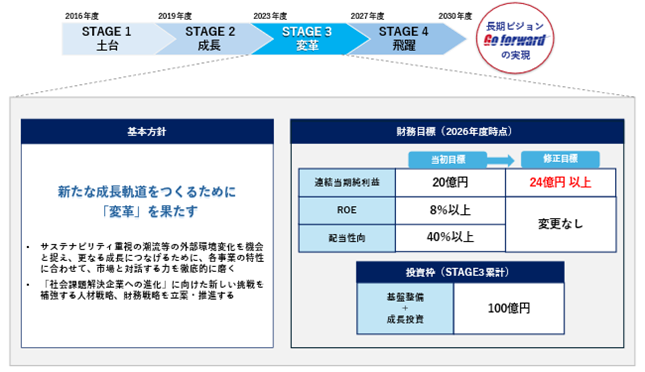Image resolution: width=645 pixels, height=372 pixels.
Task: Click the arrow between 当初目標 and 修正目標
Action: [x=501, y=160]
